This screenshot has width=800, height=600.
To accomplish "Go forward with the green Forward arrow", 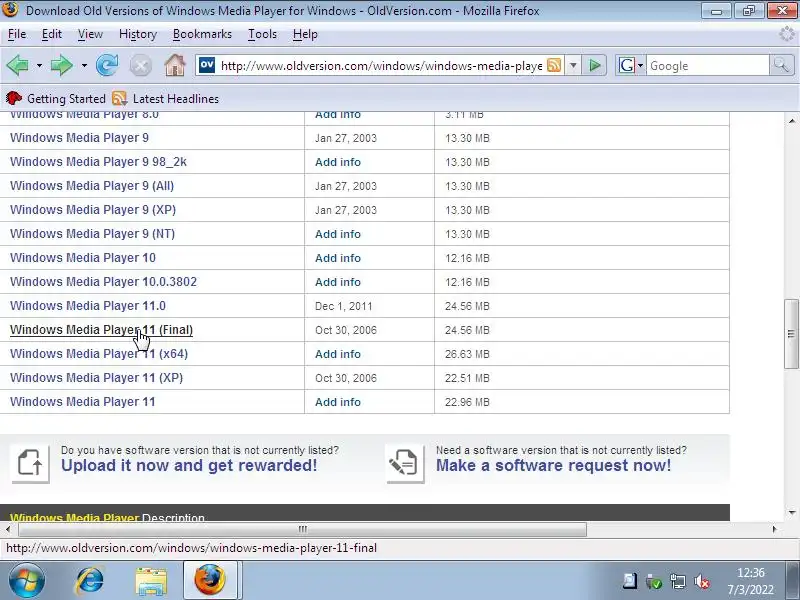I will [x=62, y=65].
